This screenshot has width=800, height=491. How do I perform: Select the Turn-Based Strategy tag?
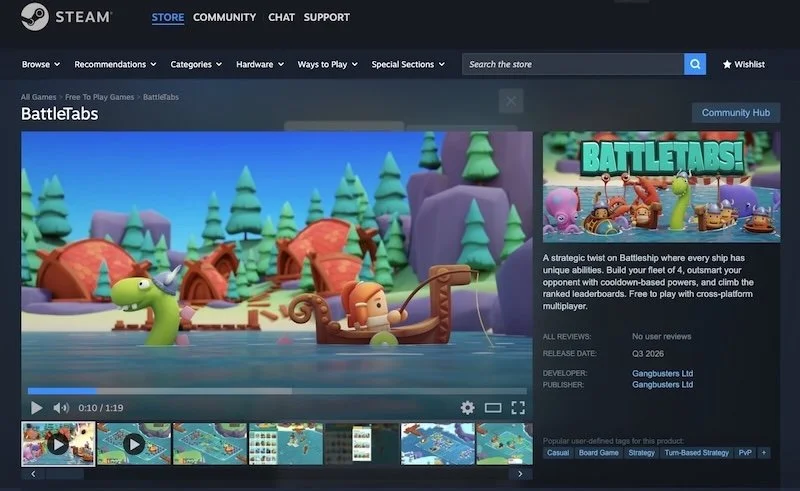click(x=696, y=453)
